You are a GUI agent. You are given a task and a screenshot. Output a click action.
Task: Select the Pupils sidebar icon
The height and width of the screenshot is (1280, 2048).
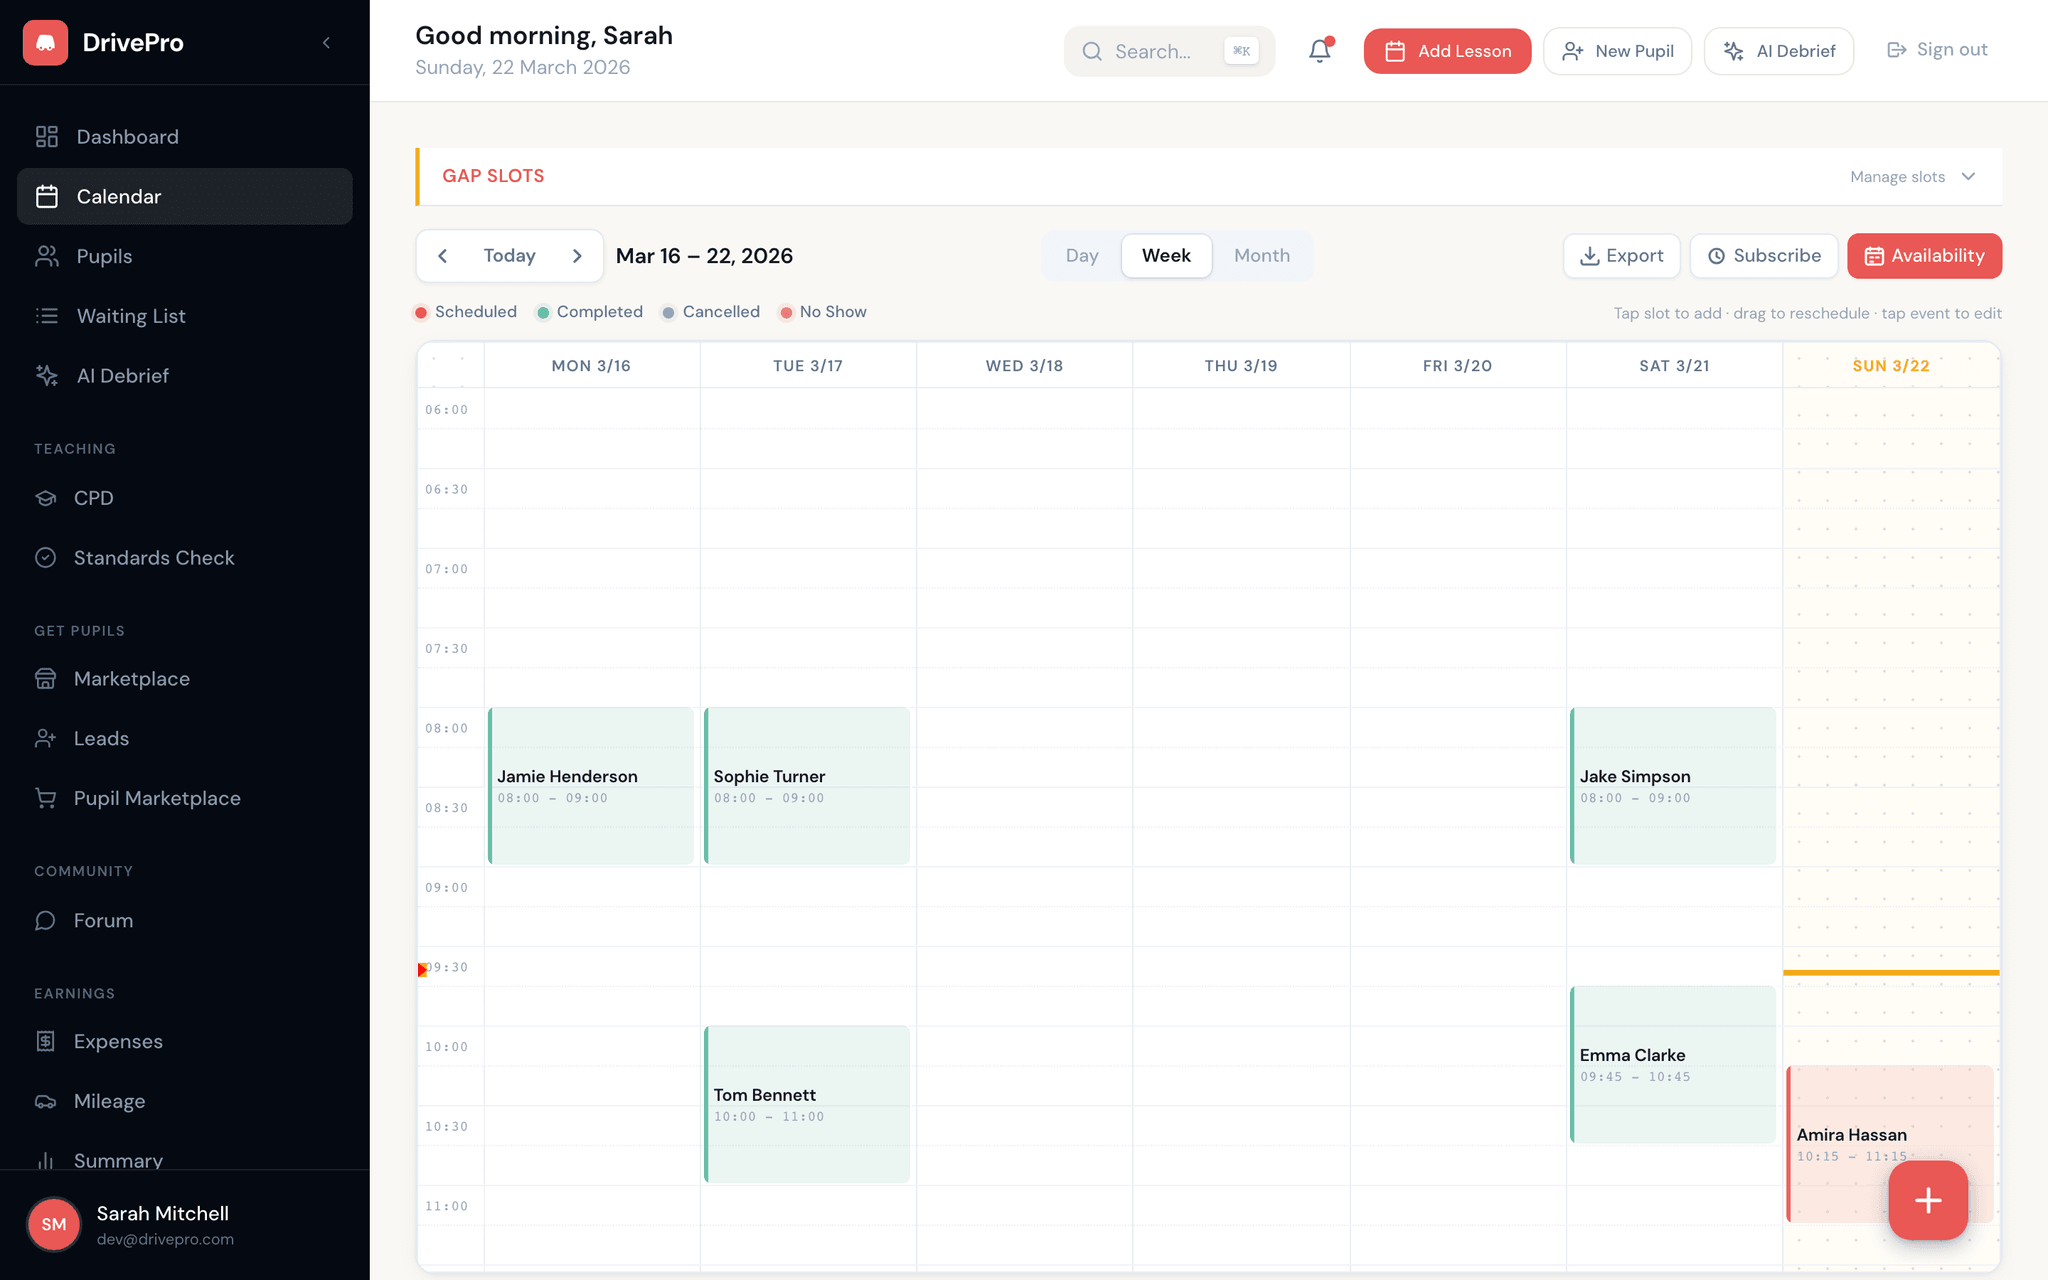click(47, 256)
